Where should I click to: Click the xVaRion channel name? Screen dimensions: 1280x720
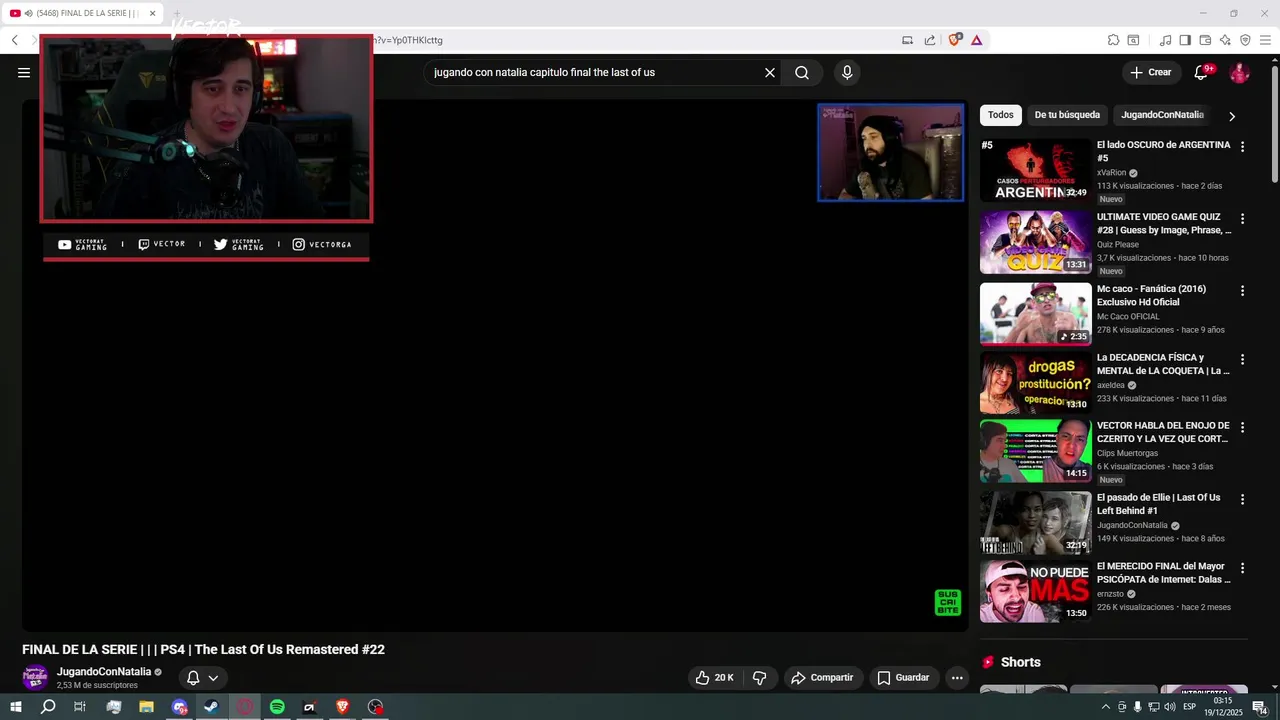1111,173
